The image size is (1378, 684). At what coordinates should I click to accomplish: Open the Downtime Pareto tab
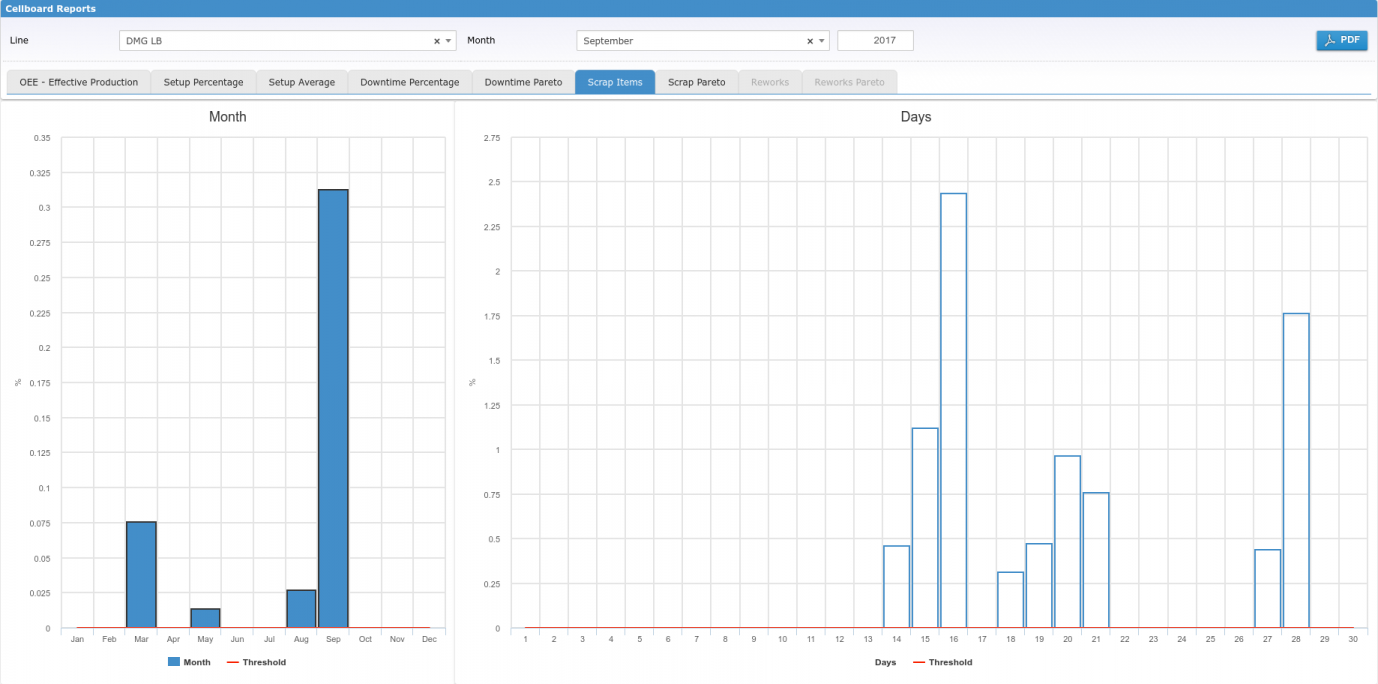523,82
